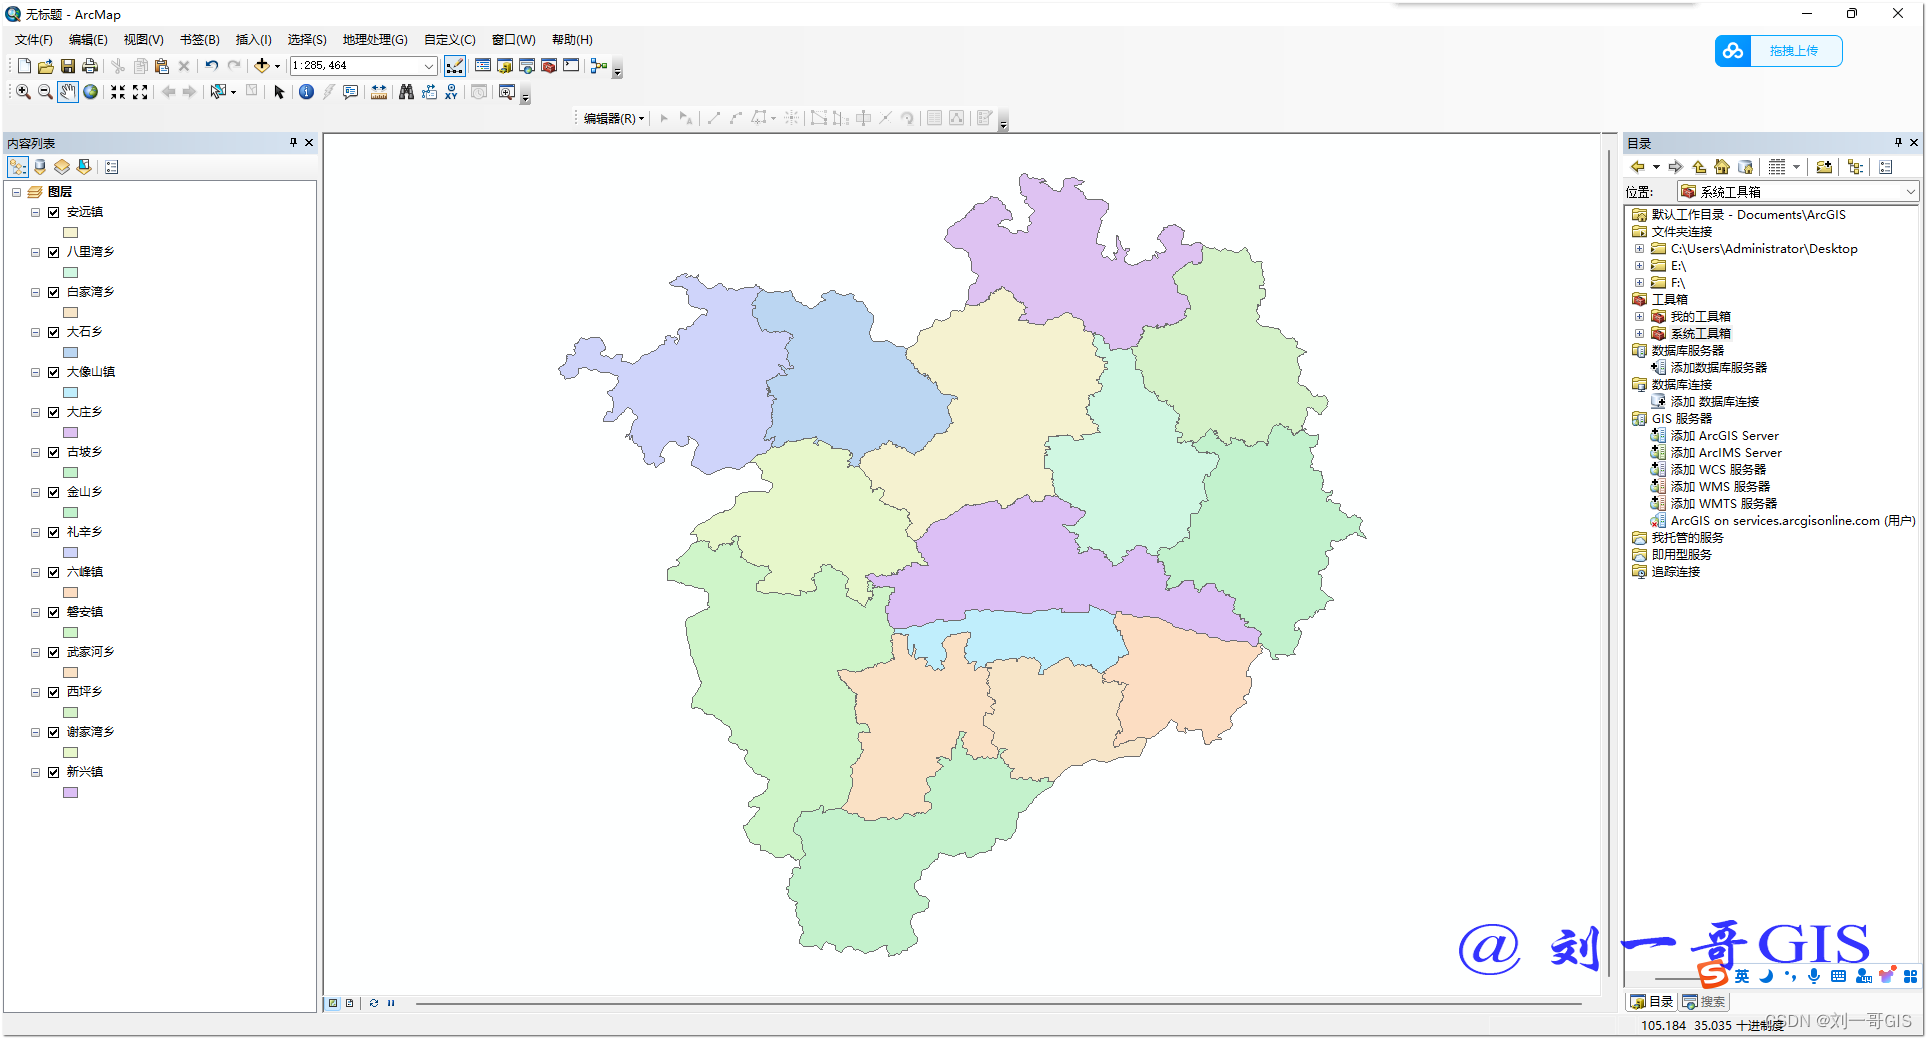Open the 文件(F) menu
Image resolution: width=1927 pixels, height=1039 pixels.
tap(33, 40)
